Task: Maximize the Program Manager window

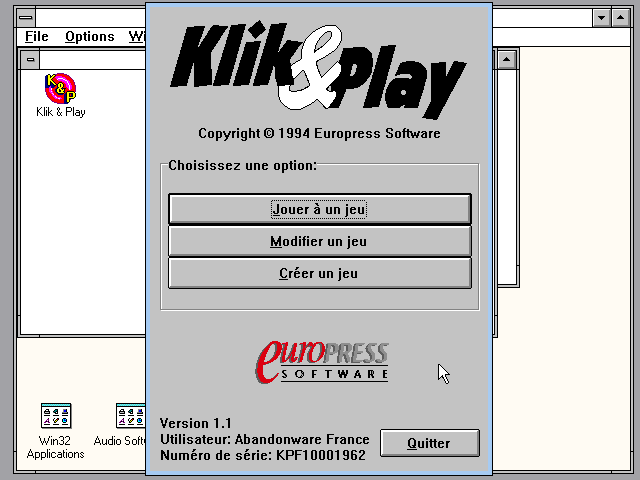Action: point(622,17)
